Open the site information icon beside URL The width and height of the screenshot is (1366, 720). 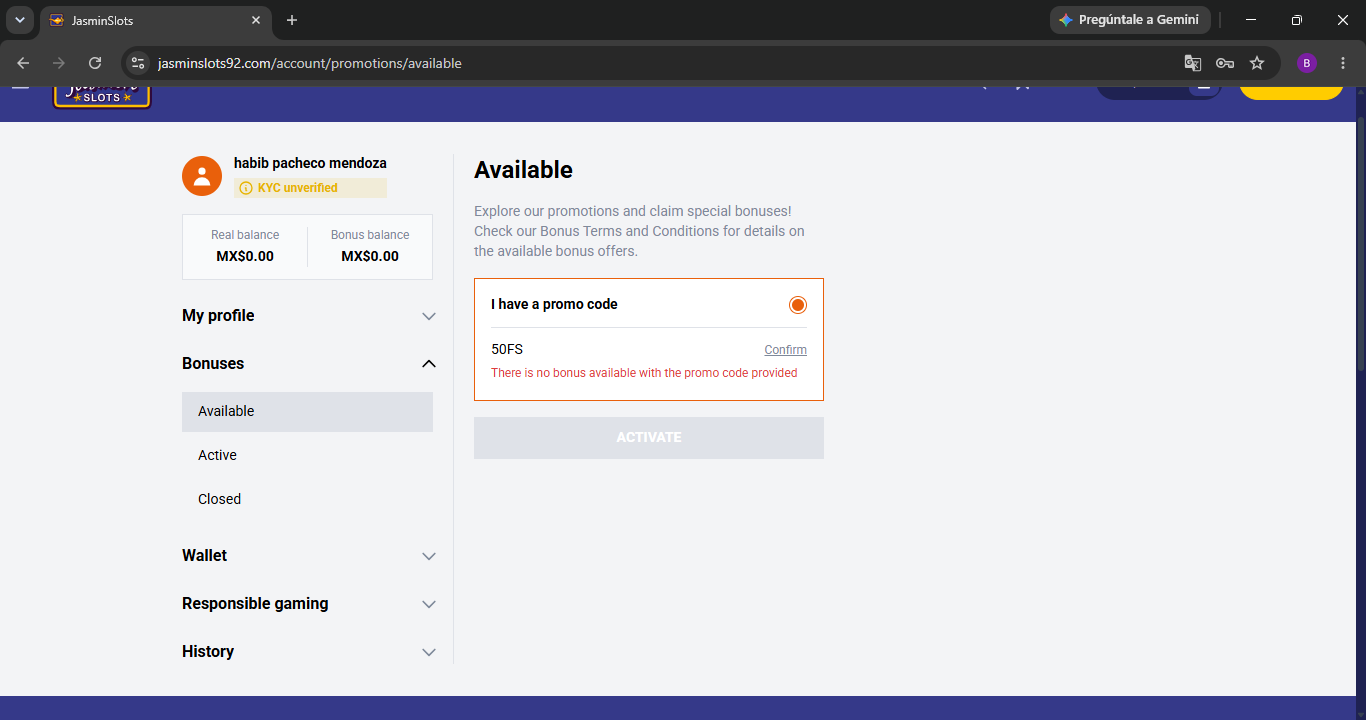tap(138, 63)
